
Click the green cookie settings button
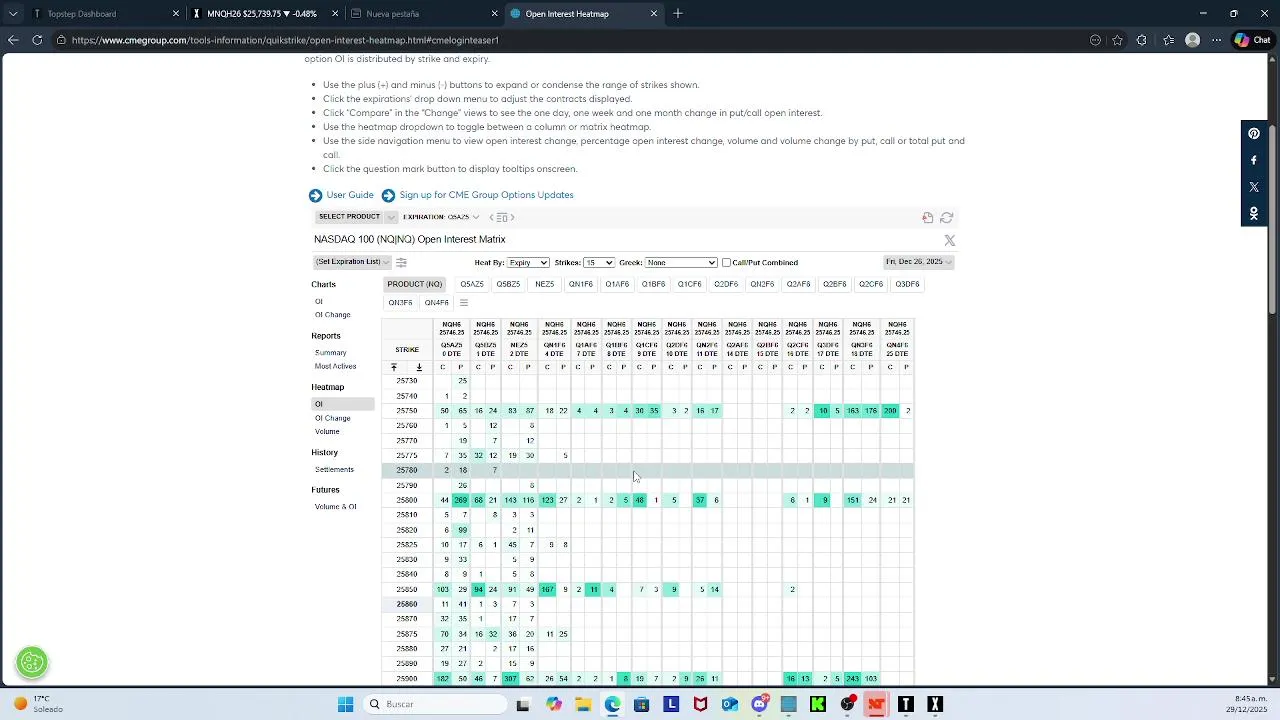tap(32, 662)
